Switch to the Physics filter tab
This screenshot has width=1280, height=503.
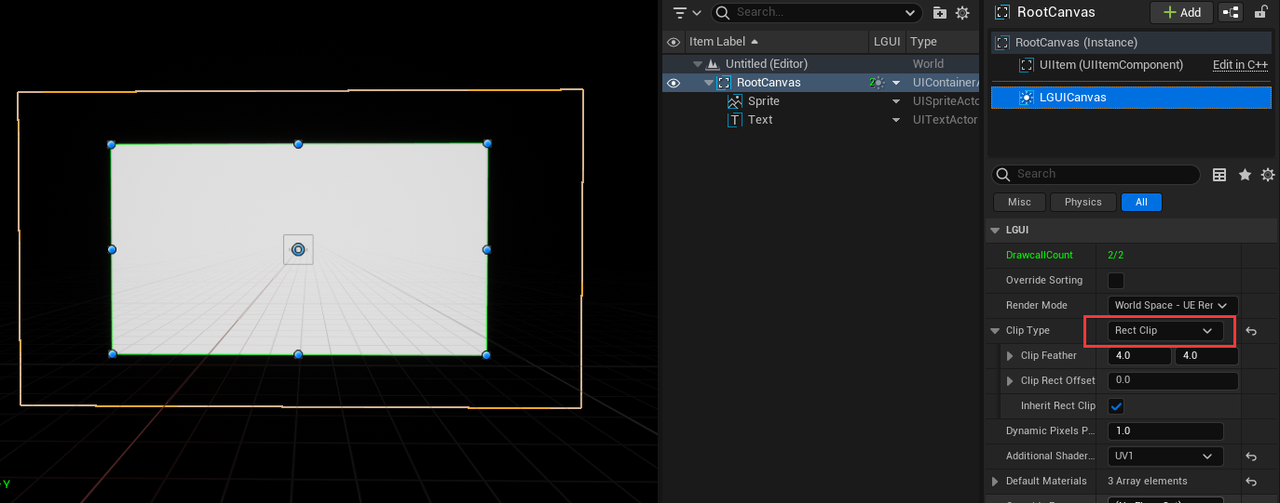coord(1082,202)
